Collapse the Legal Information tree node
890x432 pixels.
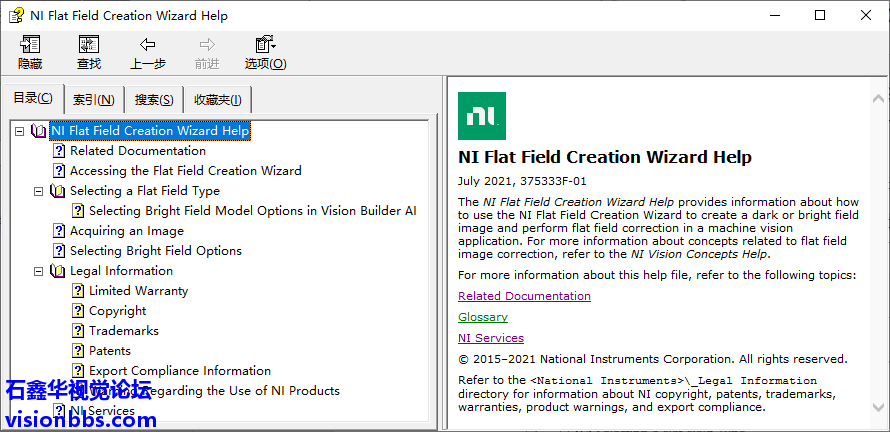(39, 271)
